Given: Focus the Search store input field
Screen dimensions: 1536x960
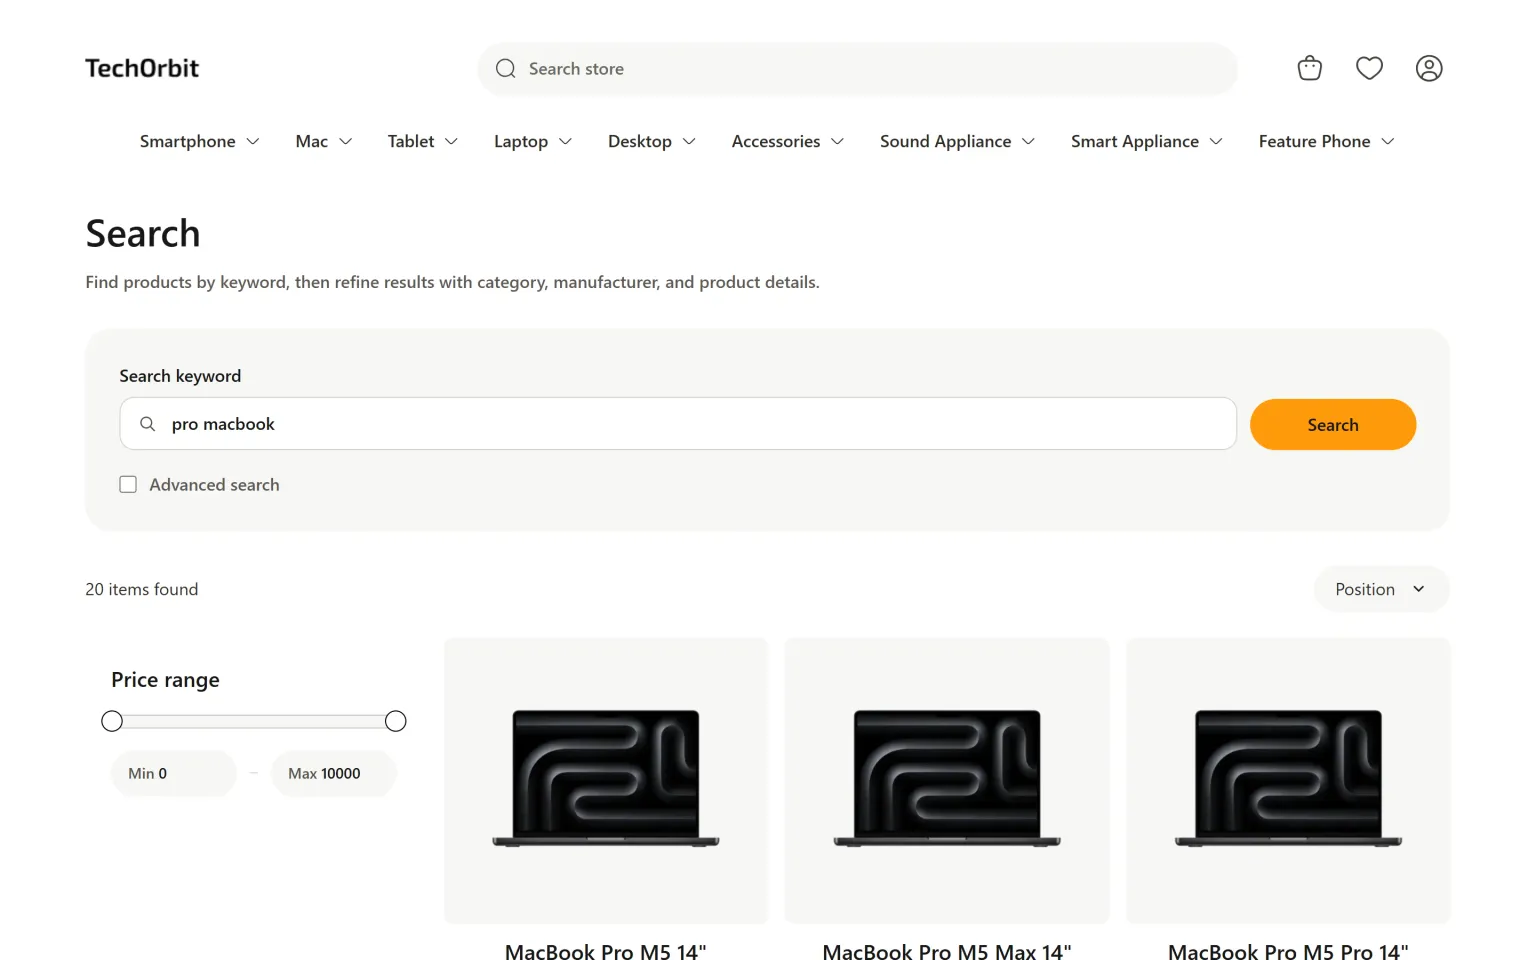Looking at the screenshot, I should pos(857,68).
